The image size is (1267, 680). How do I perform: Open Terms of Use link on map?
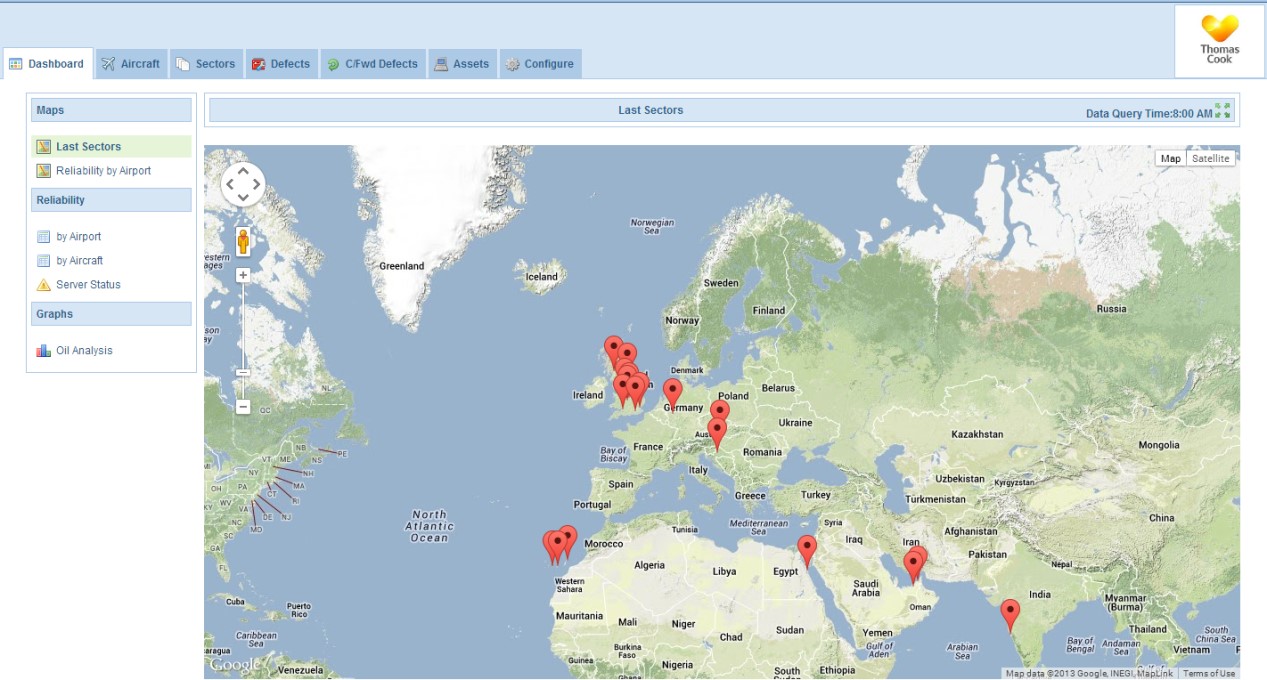[x=1209, y=673]
